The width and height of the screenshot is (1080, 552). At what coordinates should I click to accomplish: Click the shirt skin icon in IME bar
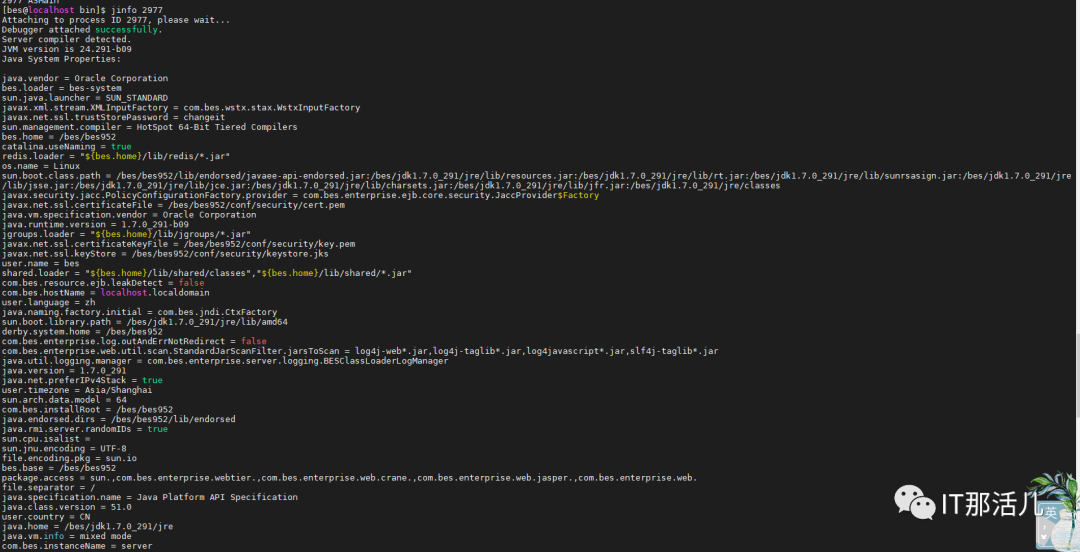[x=1043, y=537]
